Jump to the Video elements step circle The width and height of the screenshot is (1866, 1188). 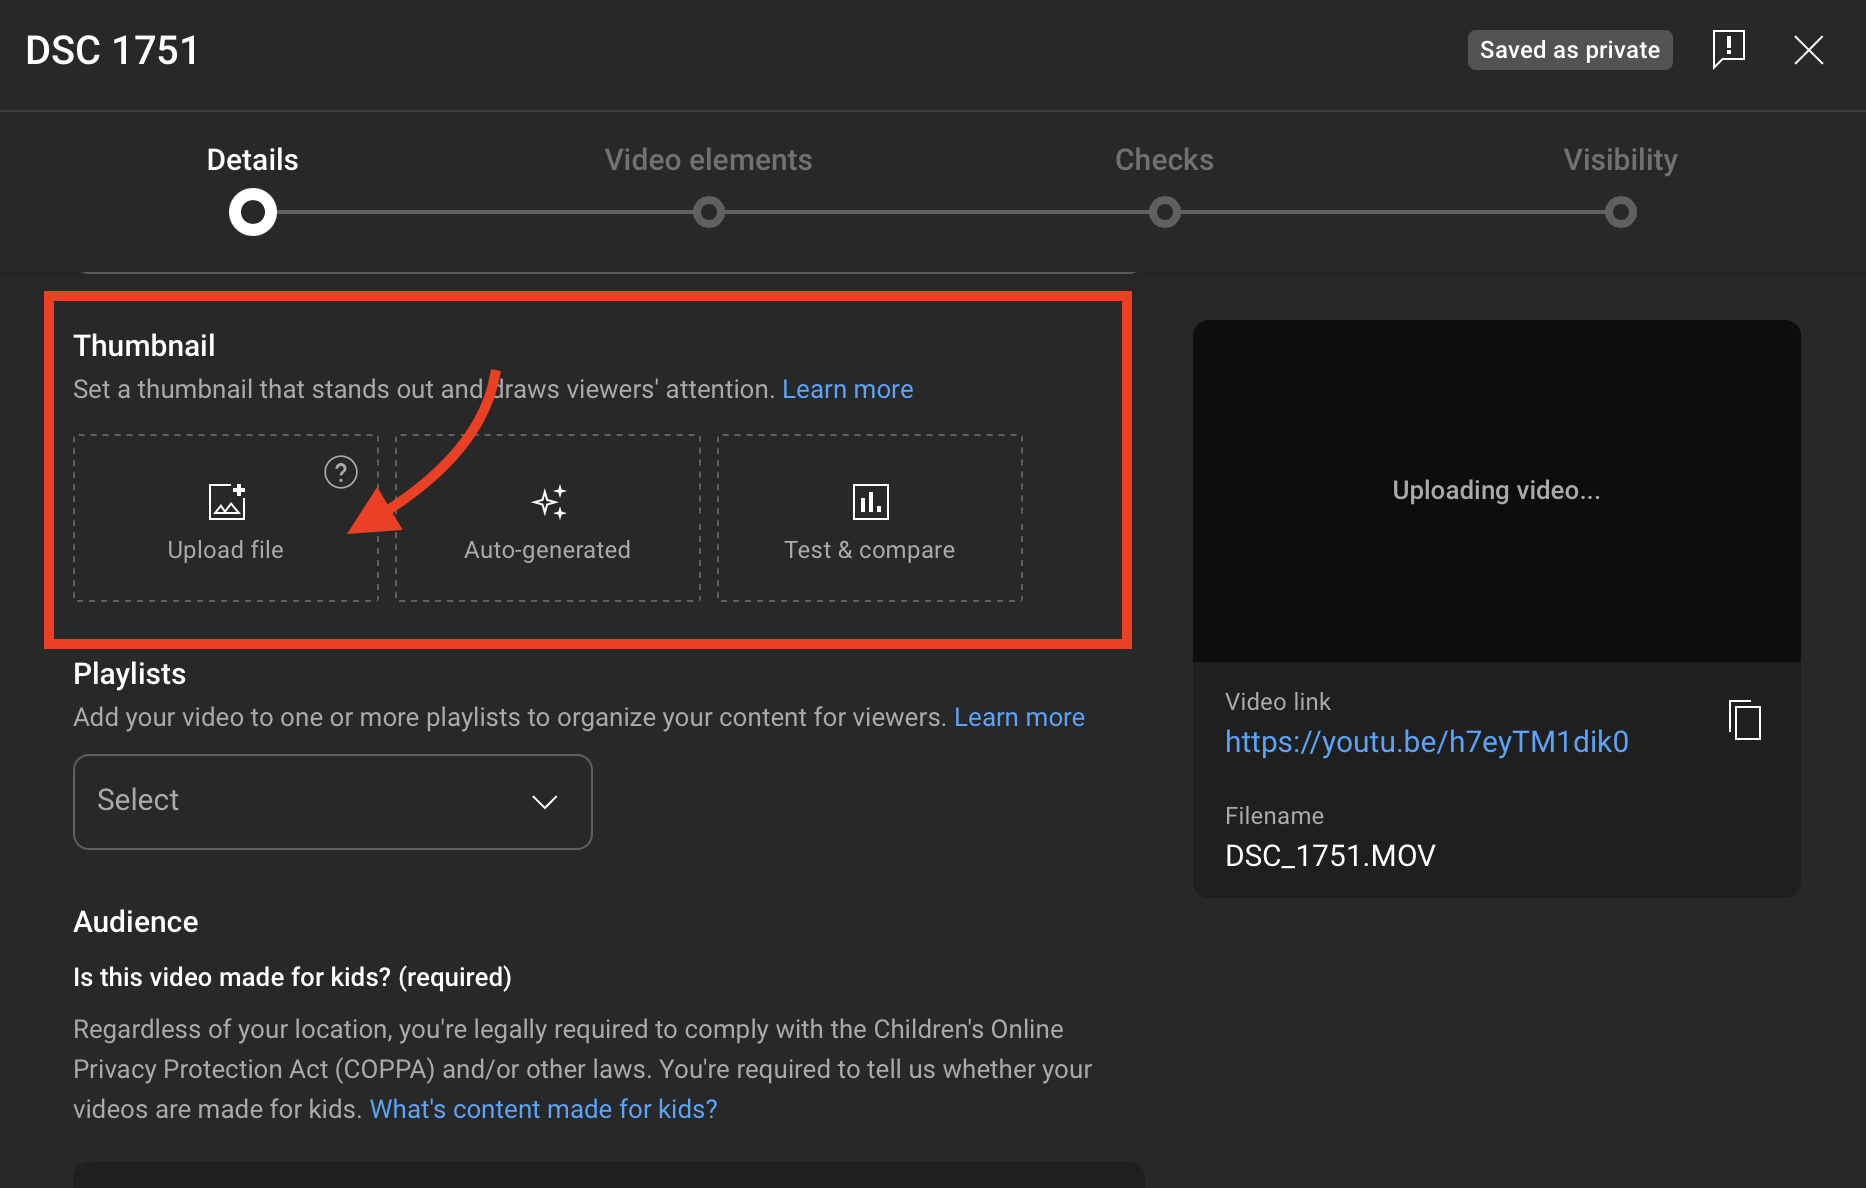pos(709,212)
